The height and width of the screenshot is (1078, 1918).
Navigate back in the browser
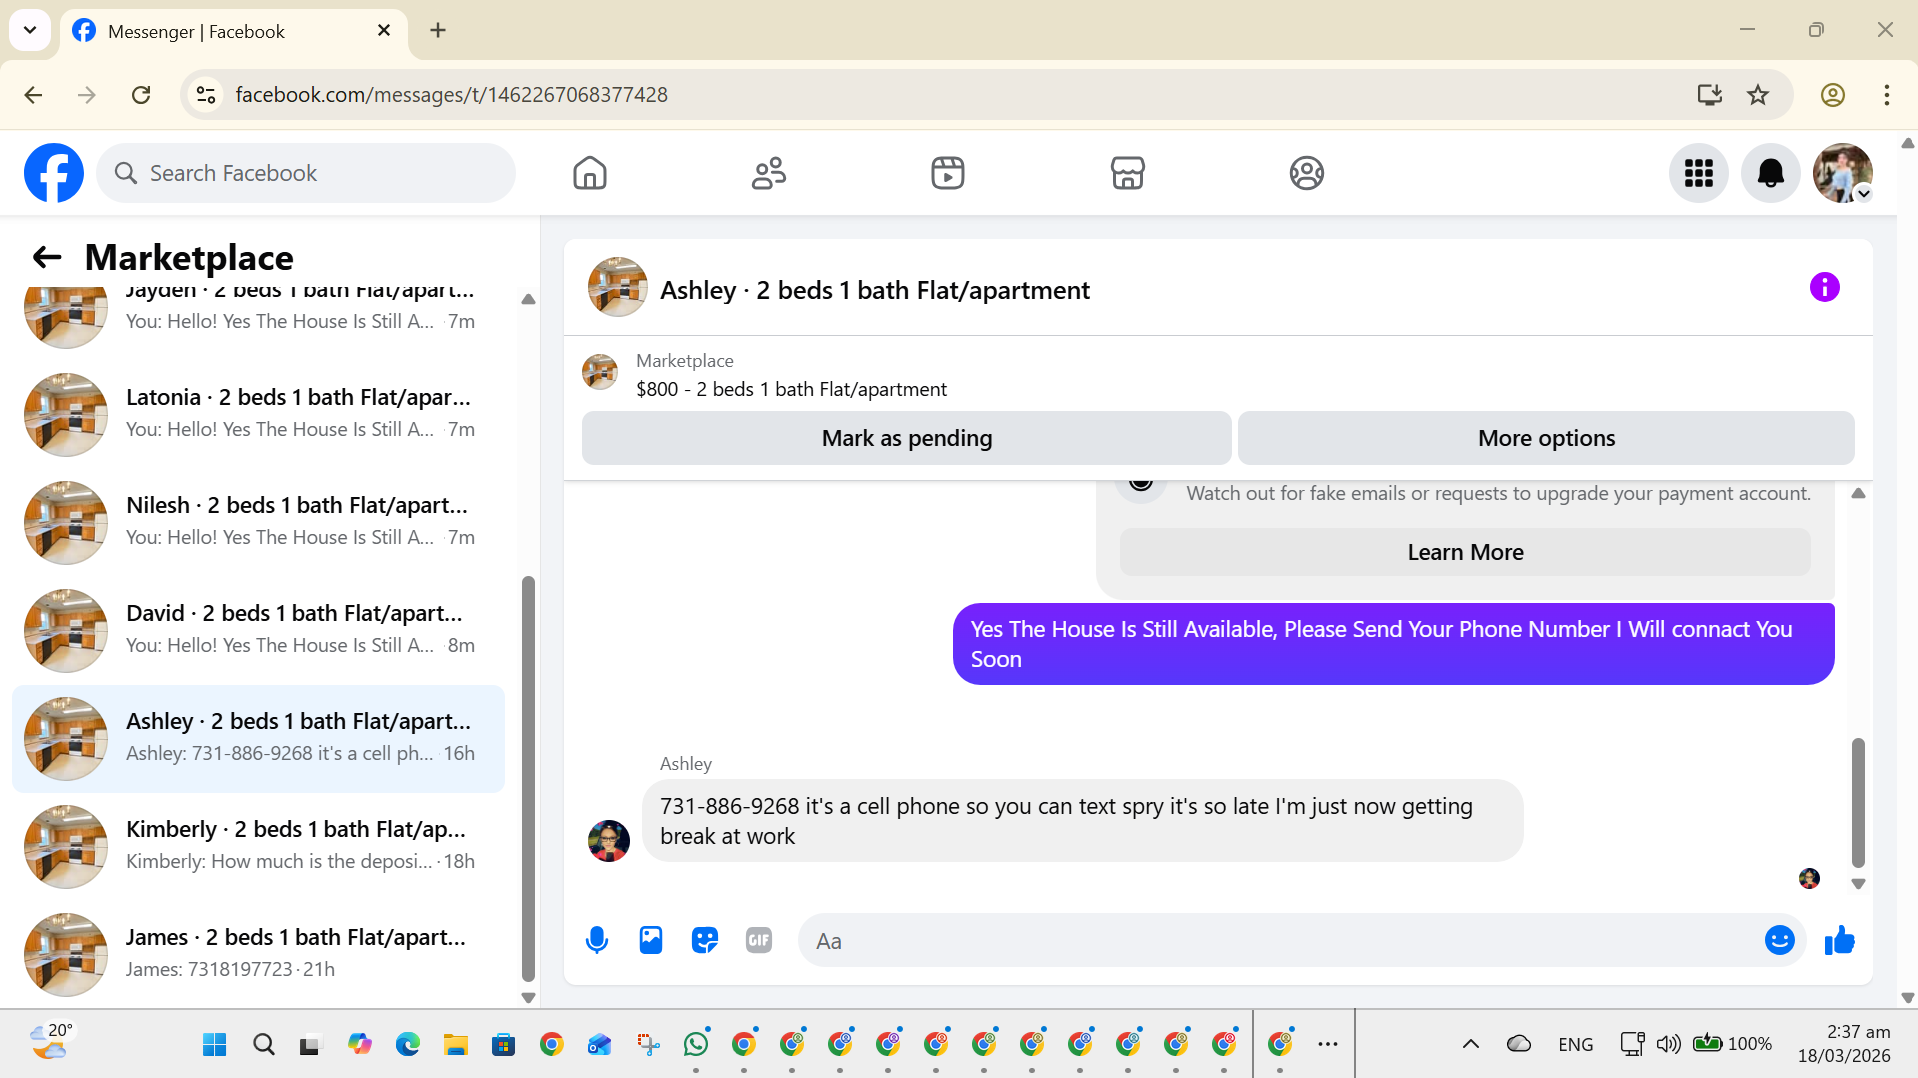tap(33, 95)
